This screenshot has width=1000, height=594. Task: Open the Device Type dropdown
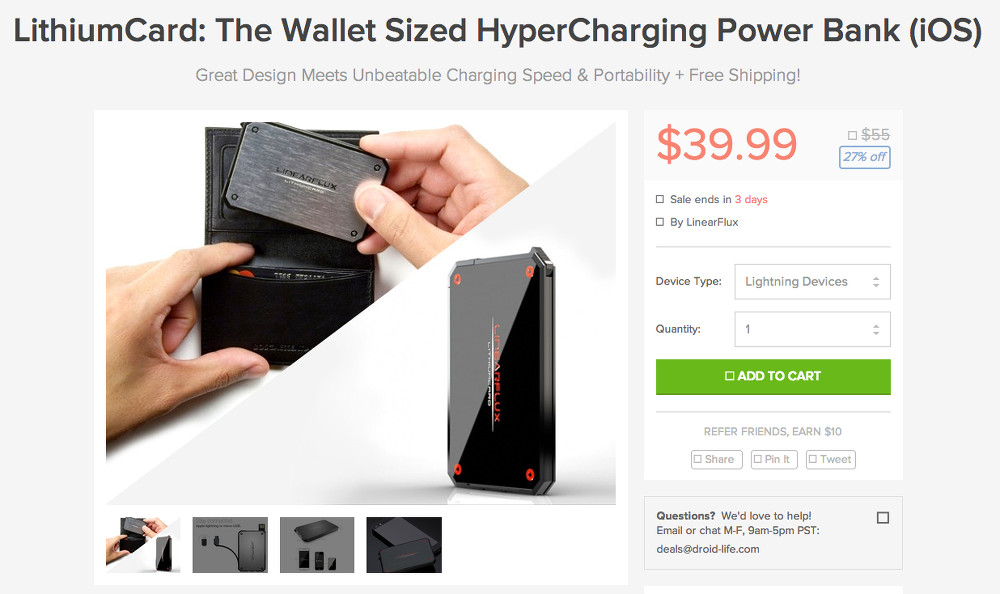[812, 281]
